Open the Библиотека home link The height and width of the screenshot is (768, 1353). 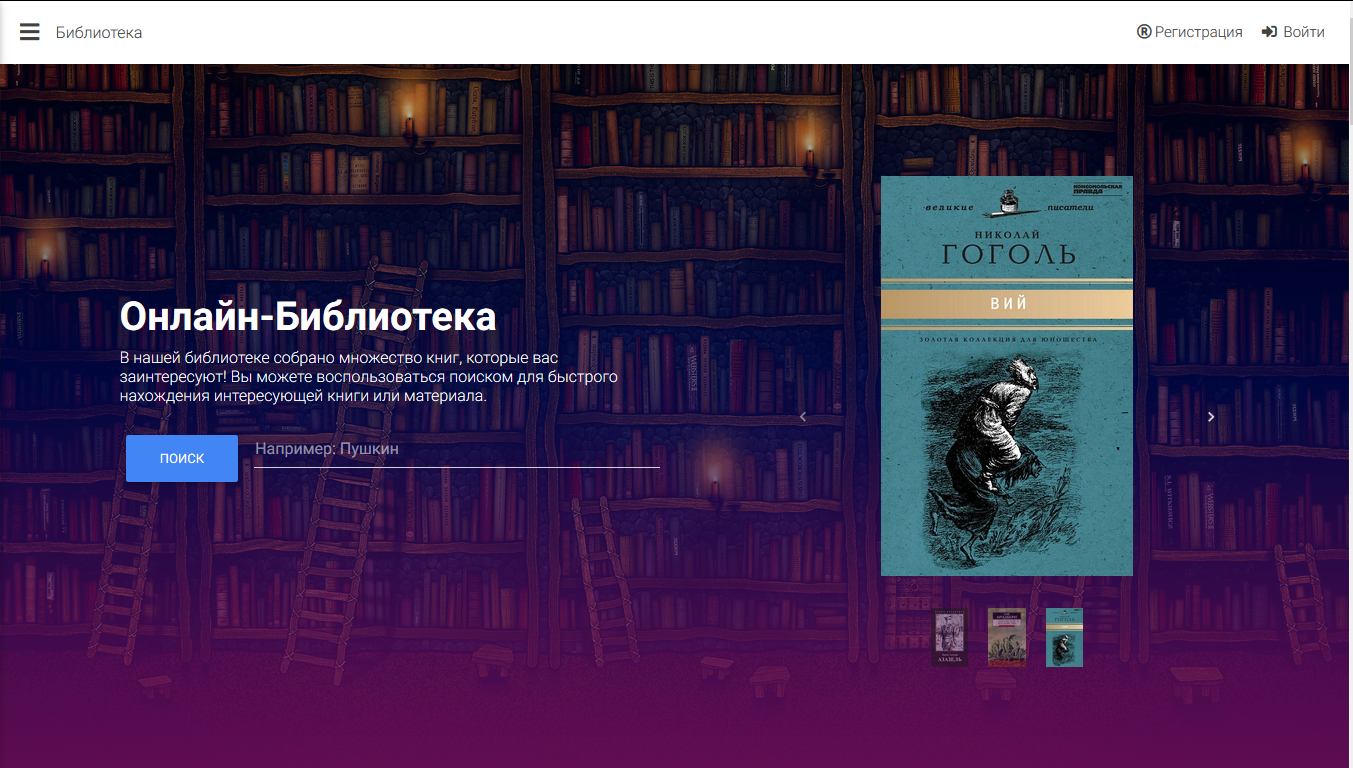pyautogui.click(x=99, y=32)
